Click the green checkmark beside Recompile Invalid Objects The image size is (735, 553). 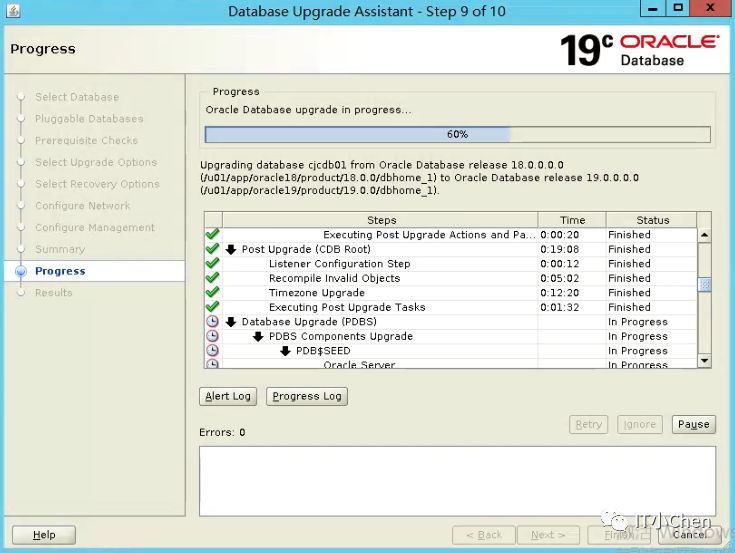coord(212,278)
